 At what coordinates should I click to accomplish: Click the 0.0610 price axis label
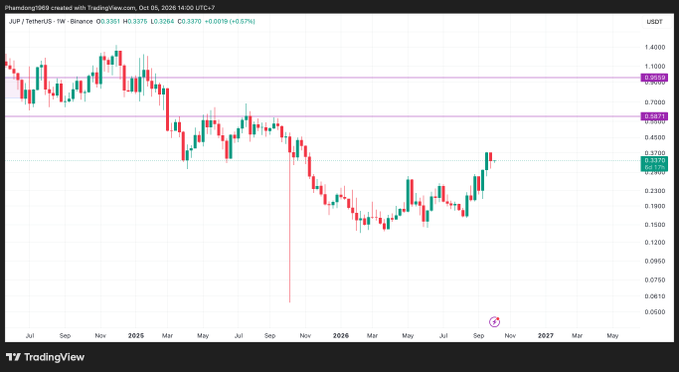click(x=655, y=296)
